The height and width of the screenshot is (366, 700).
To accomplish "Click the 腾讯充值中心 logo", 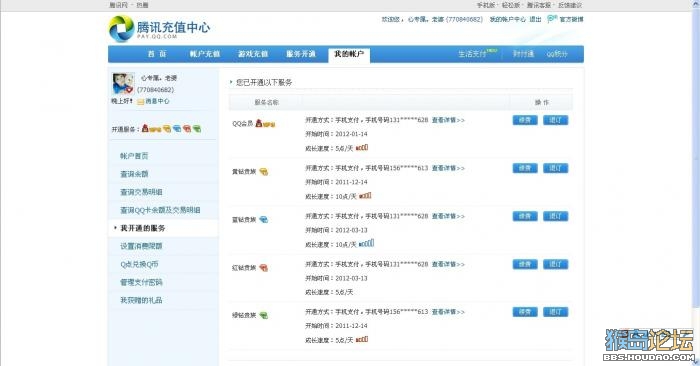I will click(x=159, y=29).
